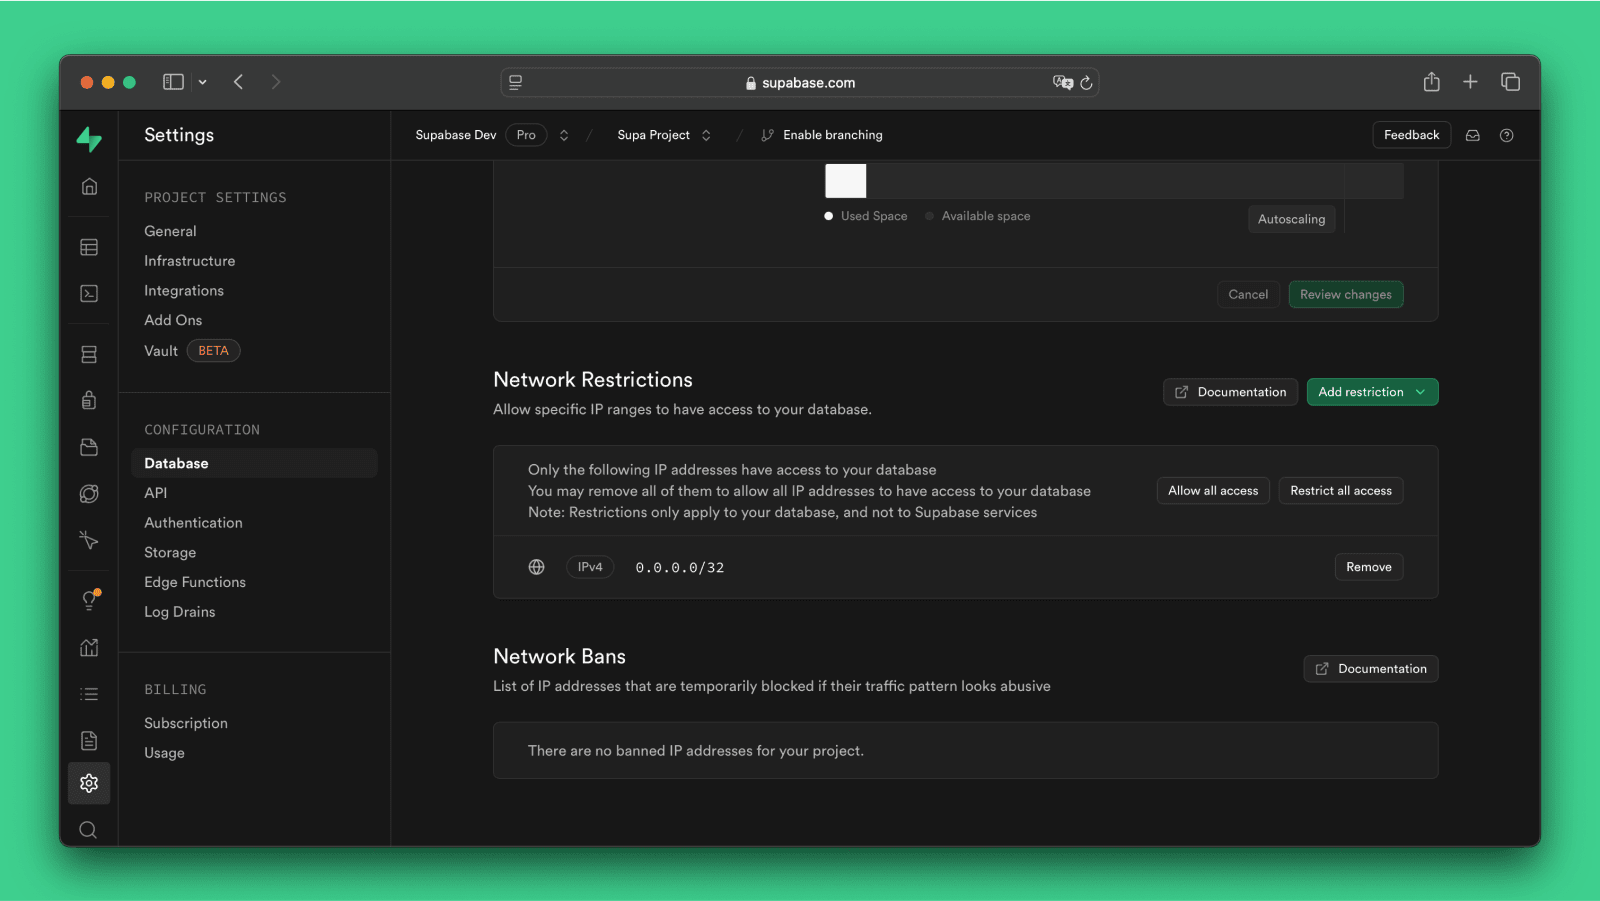This screenshot has width=1600, height=901.
Task: Click the Safari share icon
Action: [1431, 82]
